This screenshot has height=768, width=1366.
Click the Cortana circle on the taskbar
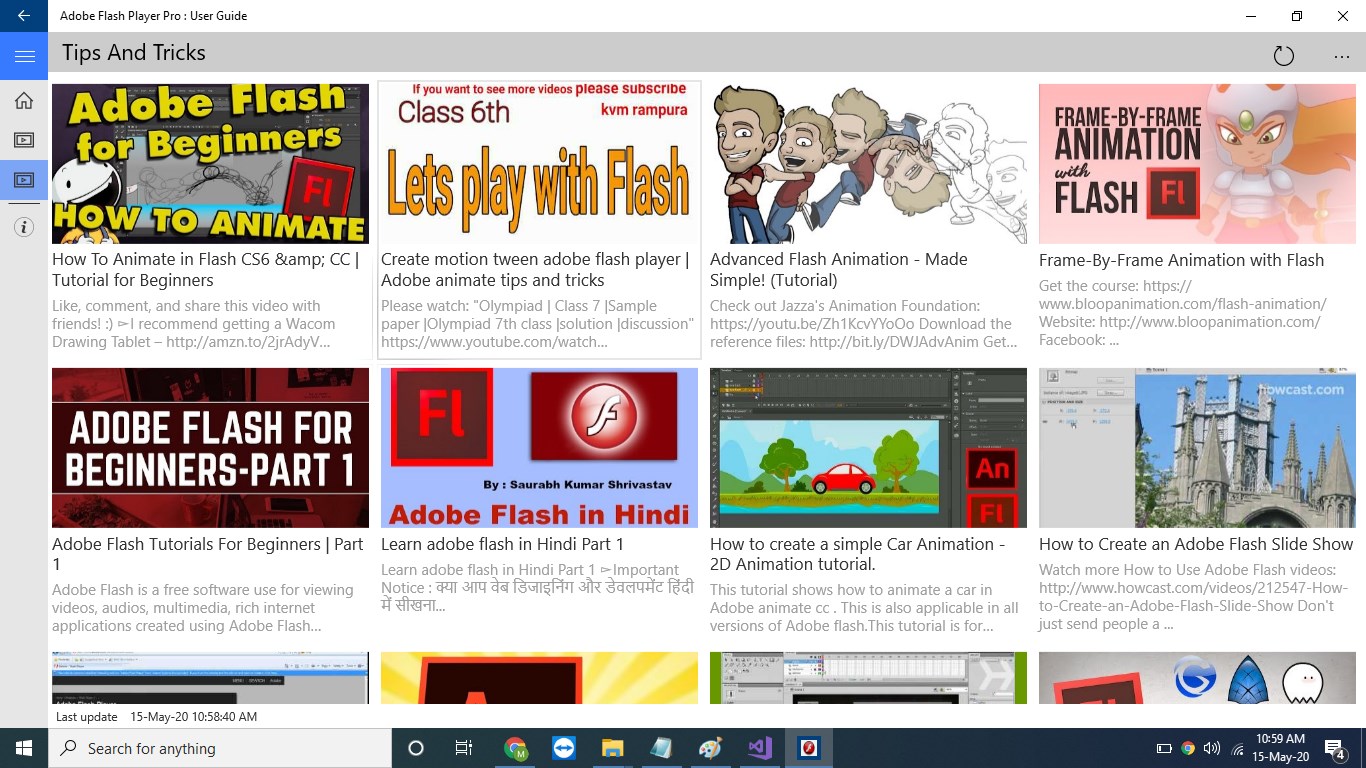tap(416, 748)
